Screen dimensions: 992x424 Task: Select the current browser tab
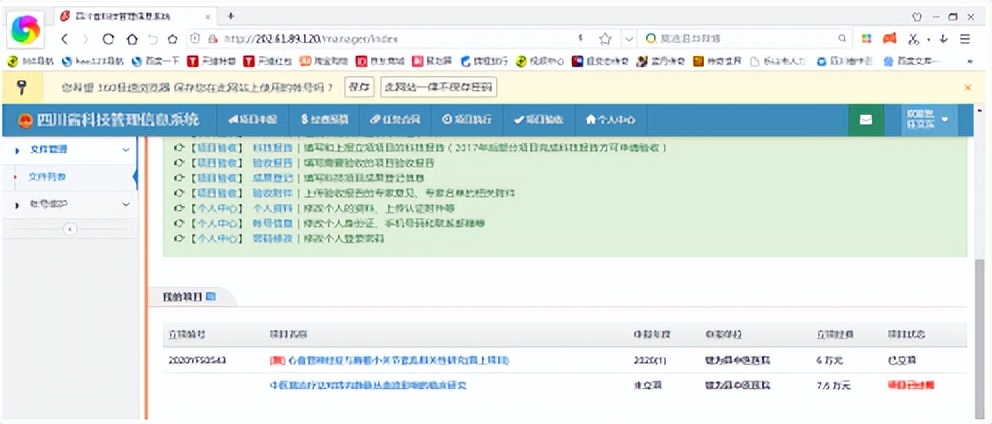click(x=135, y=16)
